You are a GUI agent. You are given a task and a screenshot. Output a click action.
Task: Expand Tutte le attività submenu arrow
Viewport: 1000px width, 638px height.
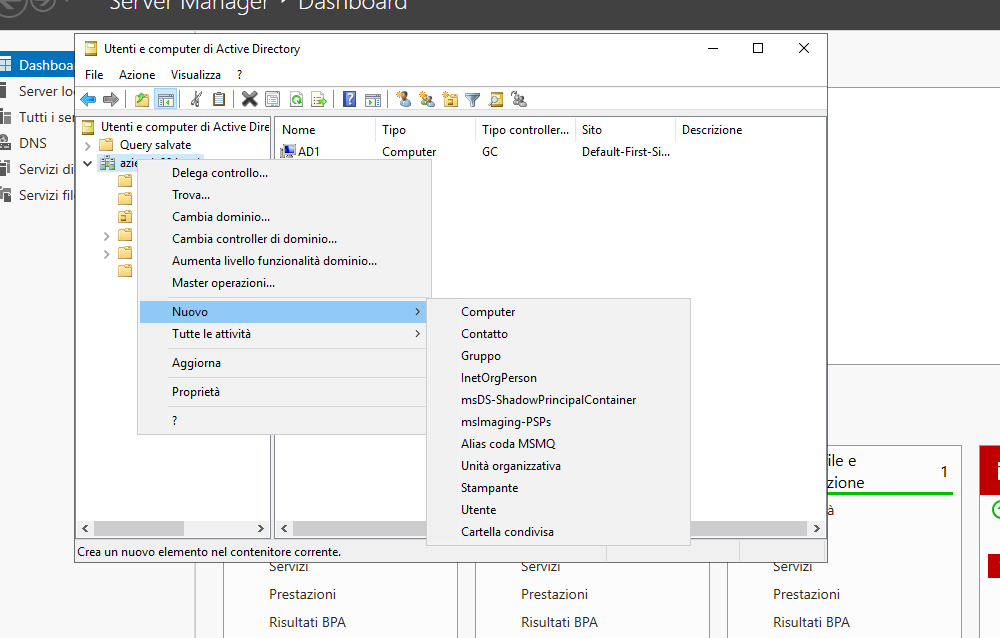tap(417, 334)
